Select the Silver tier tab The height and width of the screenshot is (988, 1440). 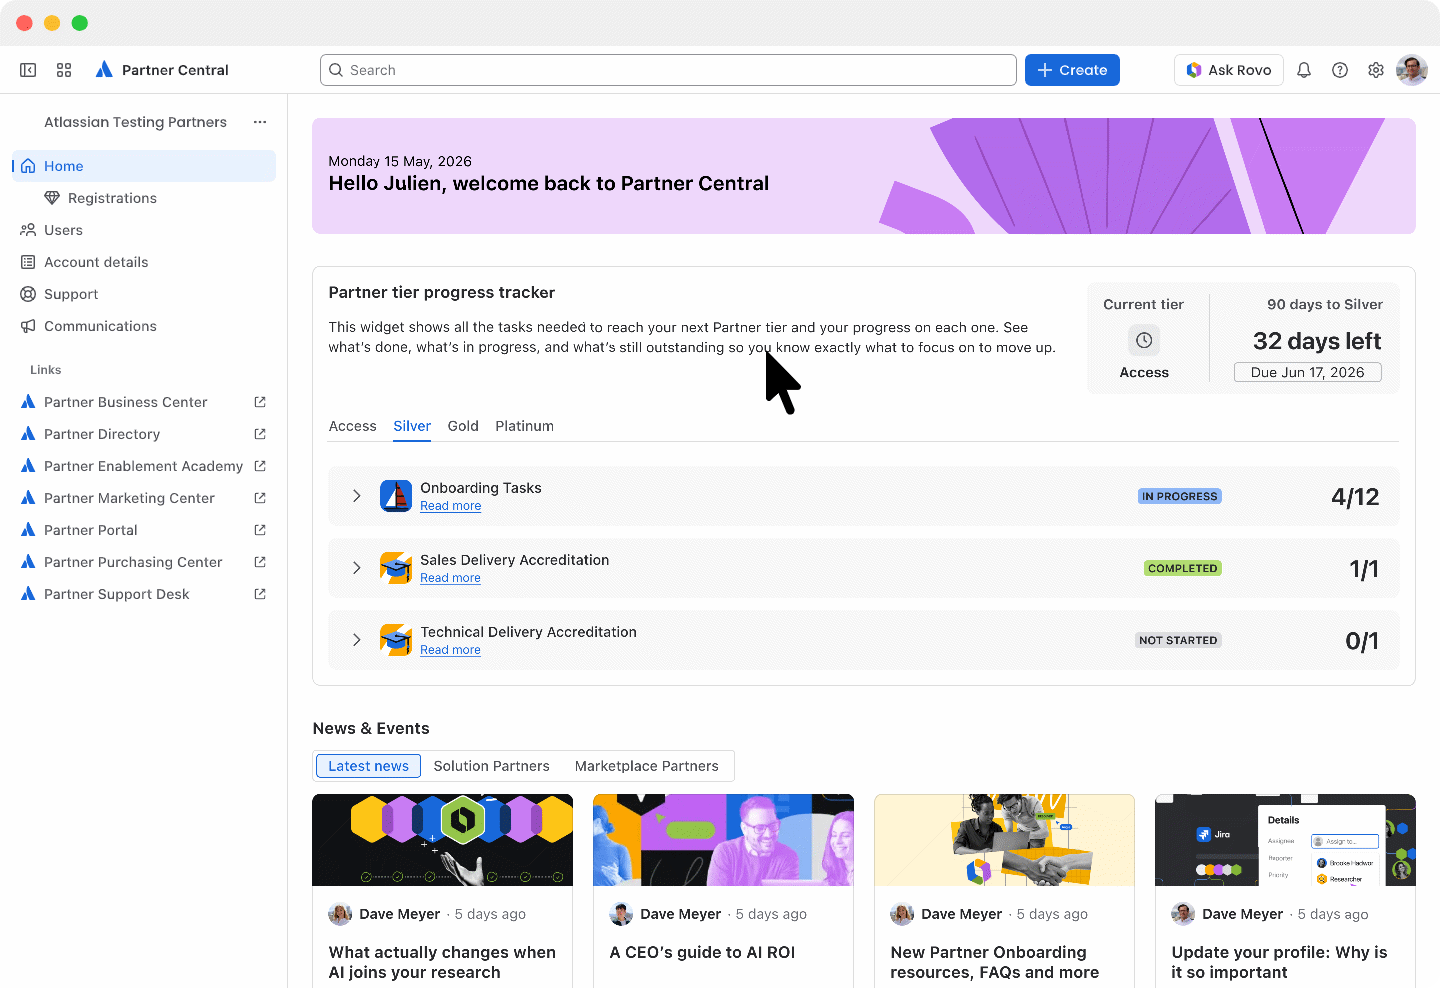[x=412, y=426]
